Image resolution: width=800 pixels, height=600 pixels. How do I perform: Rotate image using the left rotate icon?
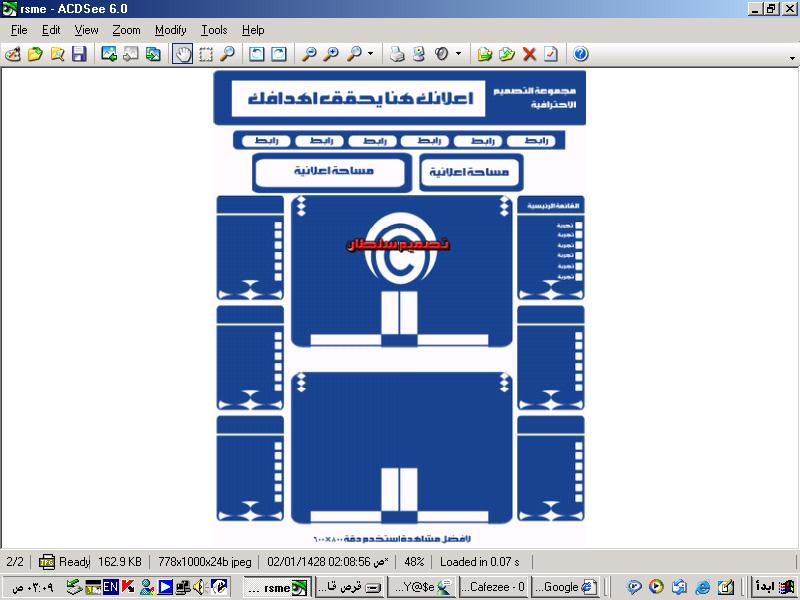(257, 54)
